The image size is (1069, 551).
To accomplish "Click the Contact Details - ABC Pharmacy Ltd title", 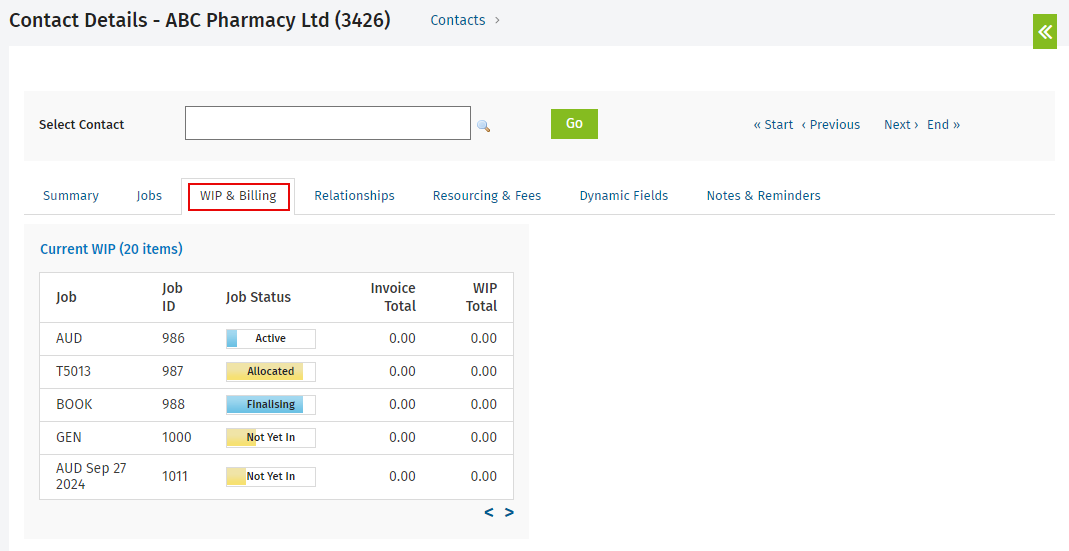I will tap(200, 20).
